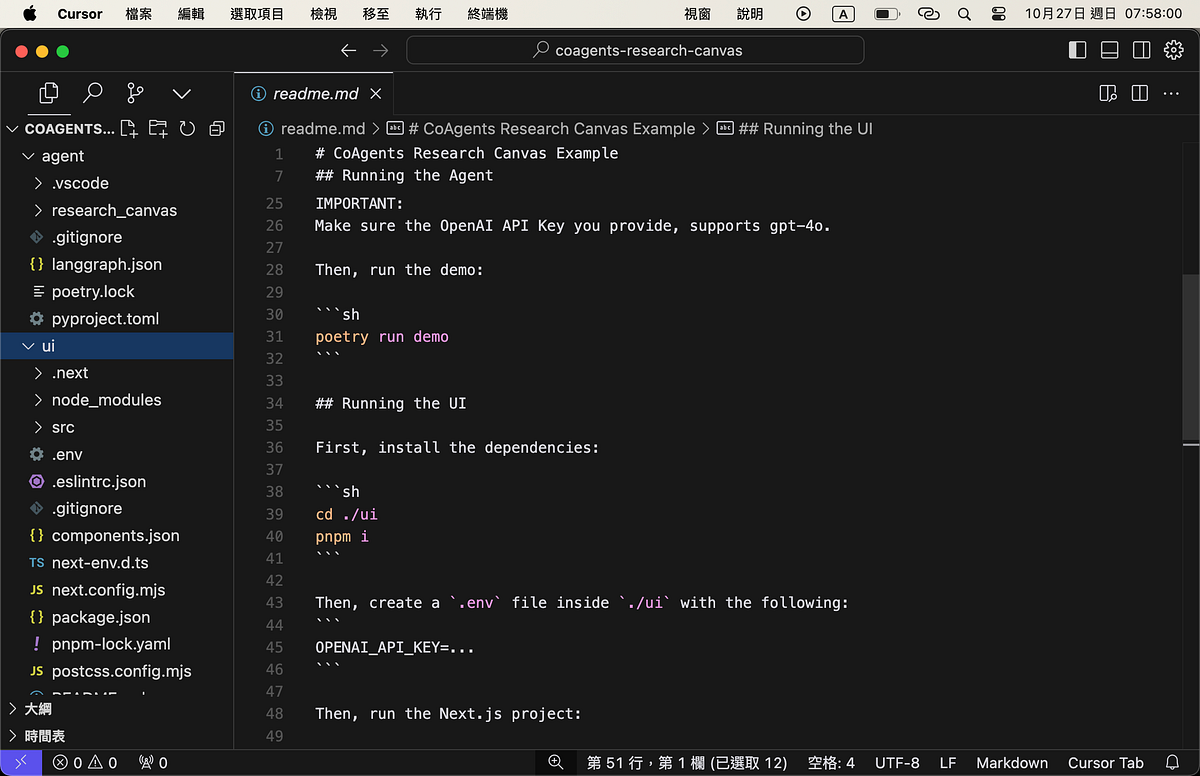
Task: Create a new folder in the Explorer
Action: [x=158, y=128]
